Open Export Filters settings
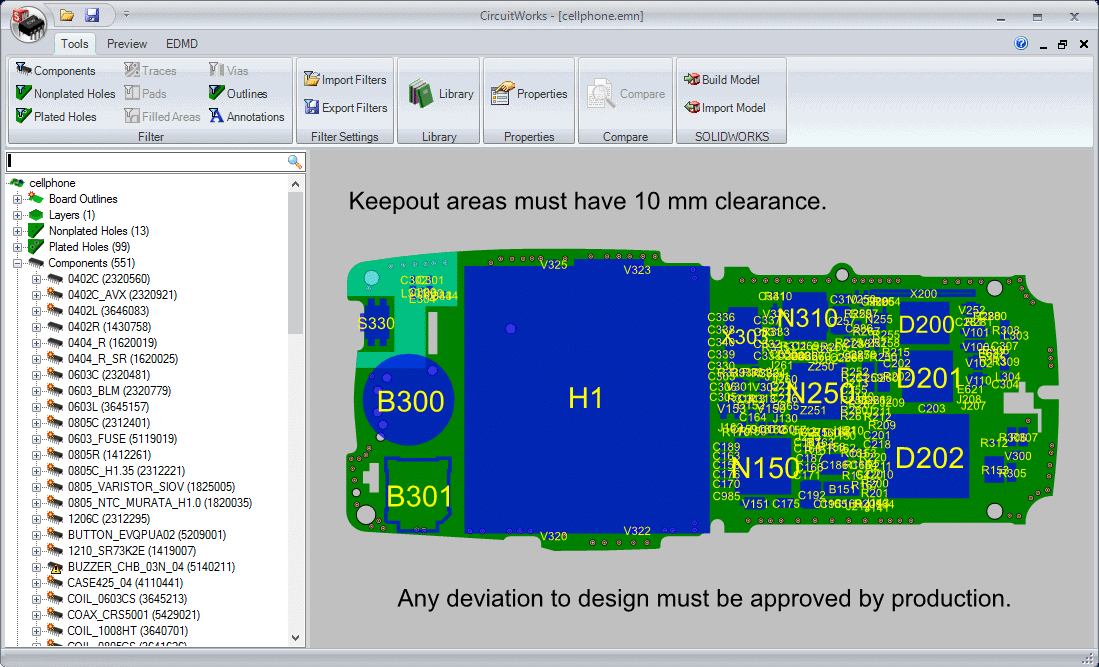 point(344,108)
